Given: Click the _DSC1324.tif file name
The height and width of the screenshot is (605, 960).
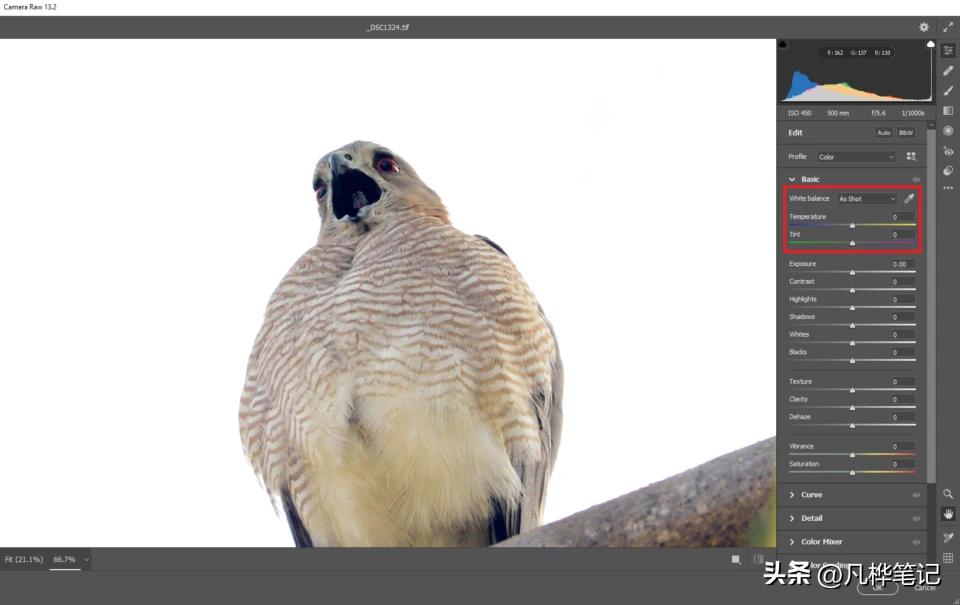Looking at the screenshot, I should [388, 28].
